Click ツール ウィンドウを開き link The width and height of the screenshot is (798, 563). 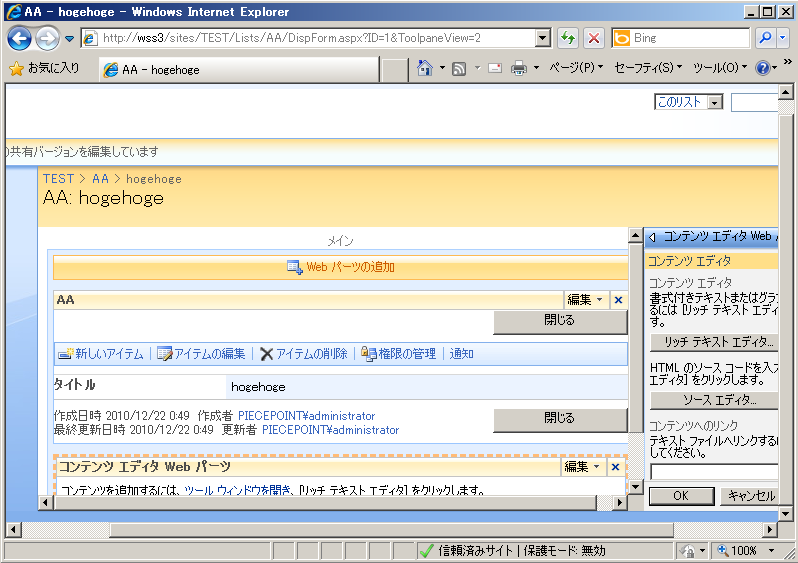pyautogui.click(x=238, y=490)
